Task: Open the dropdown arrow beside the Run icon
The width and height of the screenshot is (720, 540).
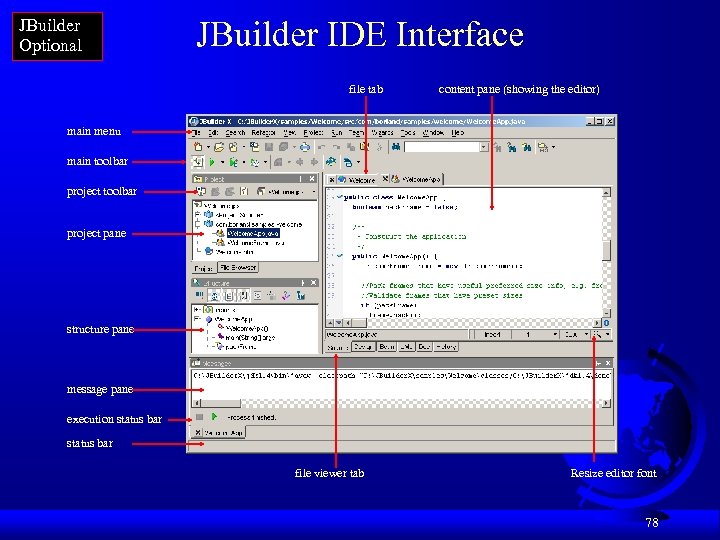Action: pyautogui.click(x=222, y=163)
